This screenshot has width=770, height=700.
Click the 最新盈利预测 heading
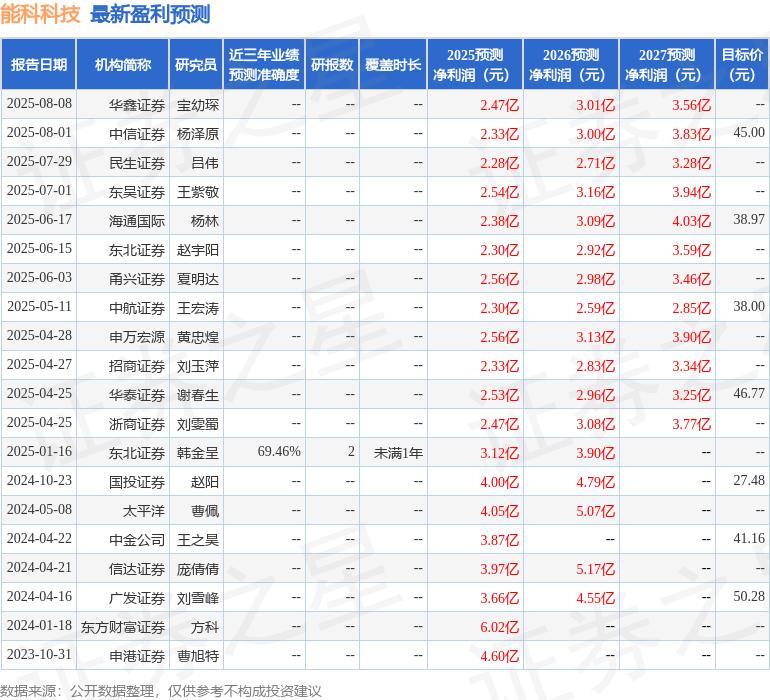click(x=150, y=14)
